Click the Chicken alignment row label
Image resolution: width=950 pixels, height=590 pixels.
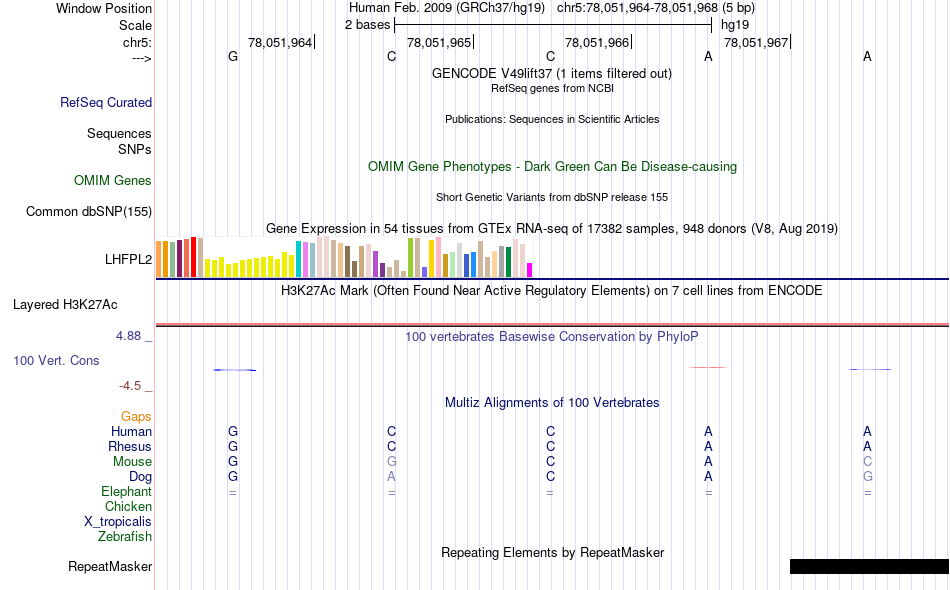(x=128, y=506)
